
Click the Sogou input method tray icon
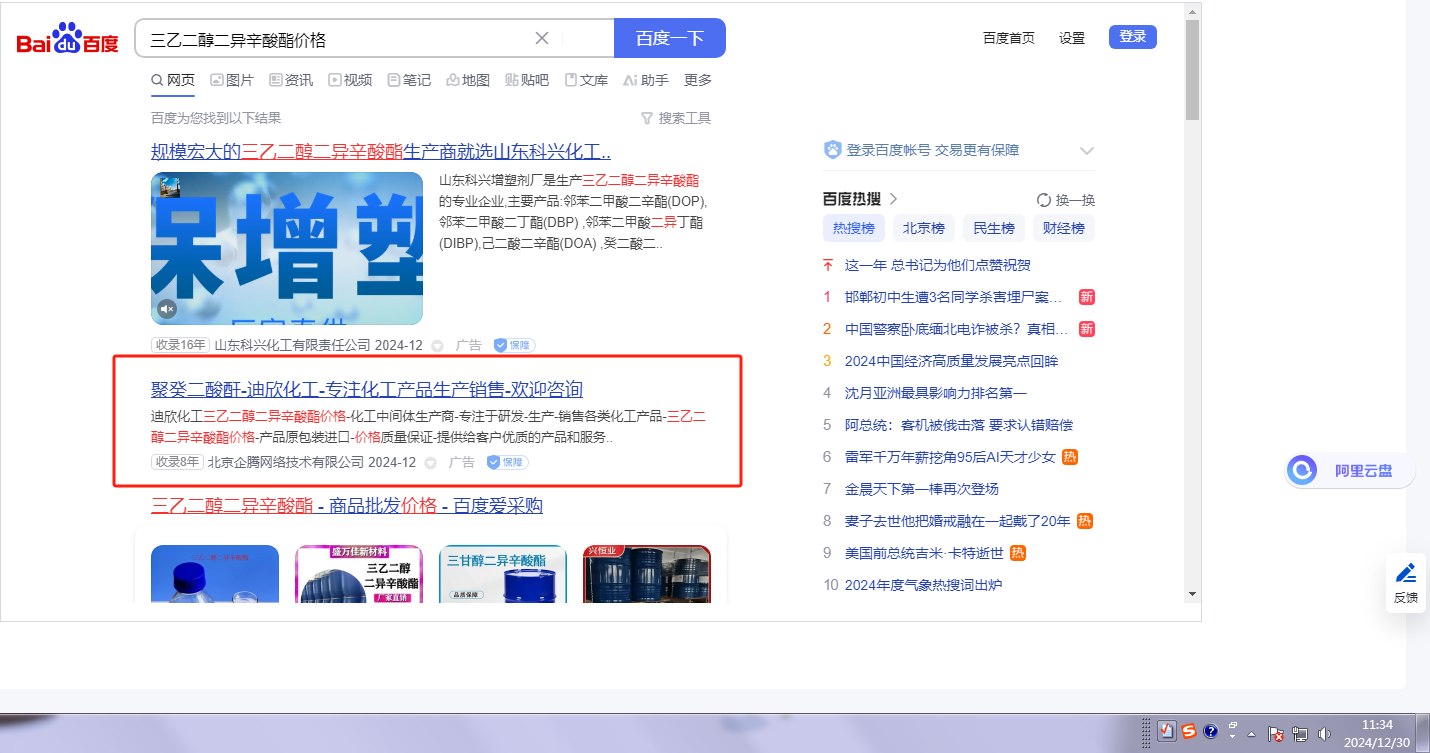pos(1189,731)
